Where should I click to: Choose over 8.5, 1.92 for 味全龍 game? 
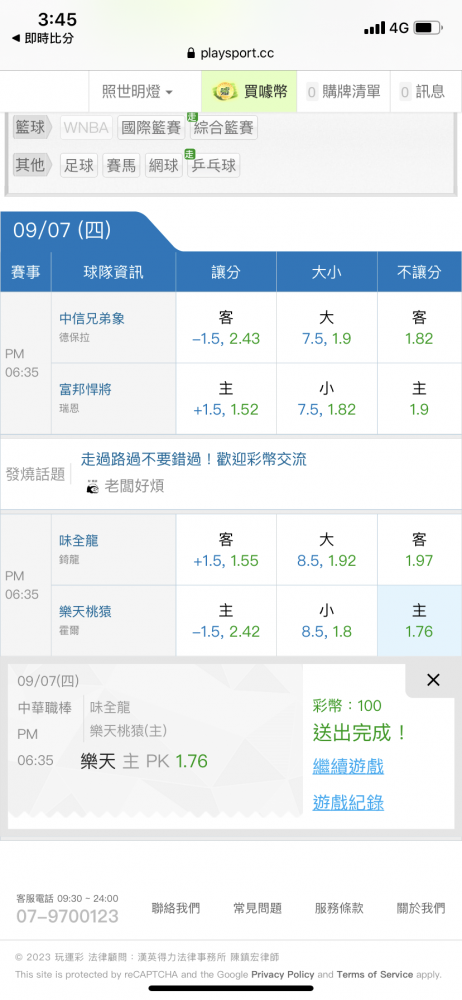click(x=327, y=550)
